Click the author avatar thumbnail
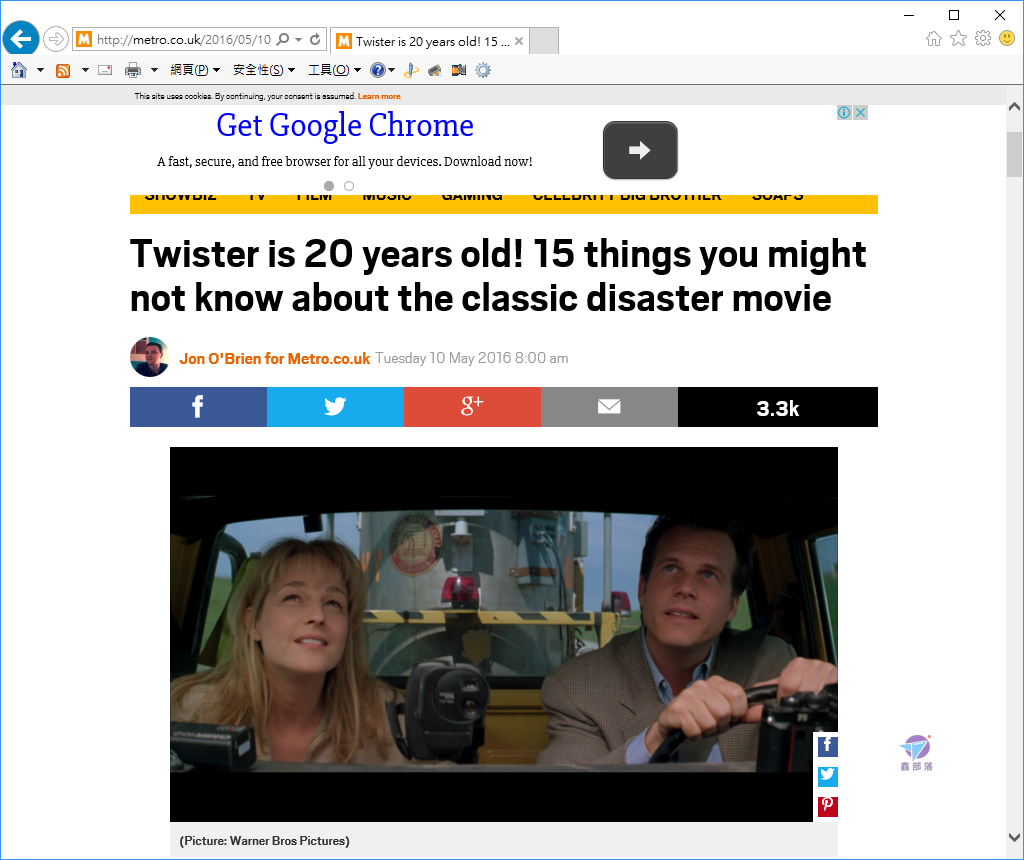1024x860 pixels. pyautogui.click(x=150, y=357)
